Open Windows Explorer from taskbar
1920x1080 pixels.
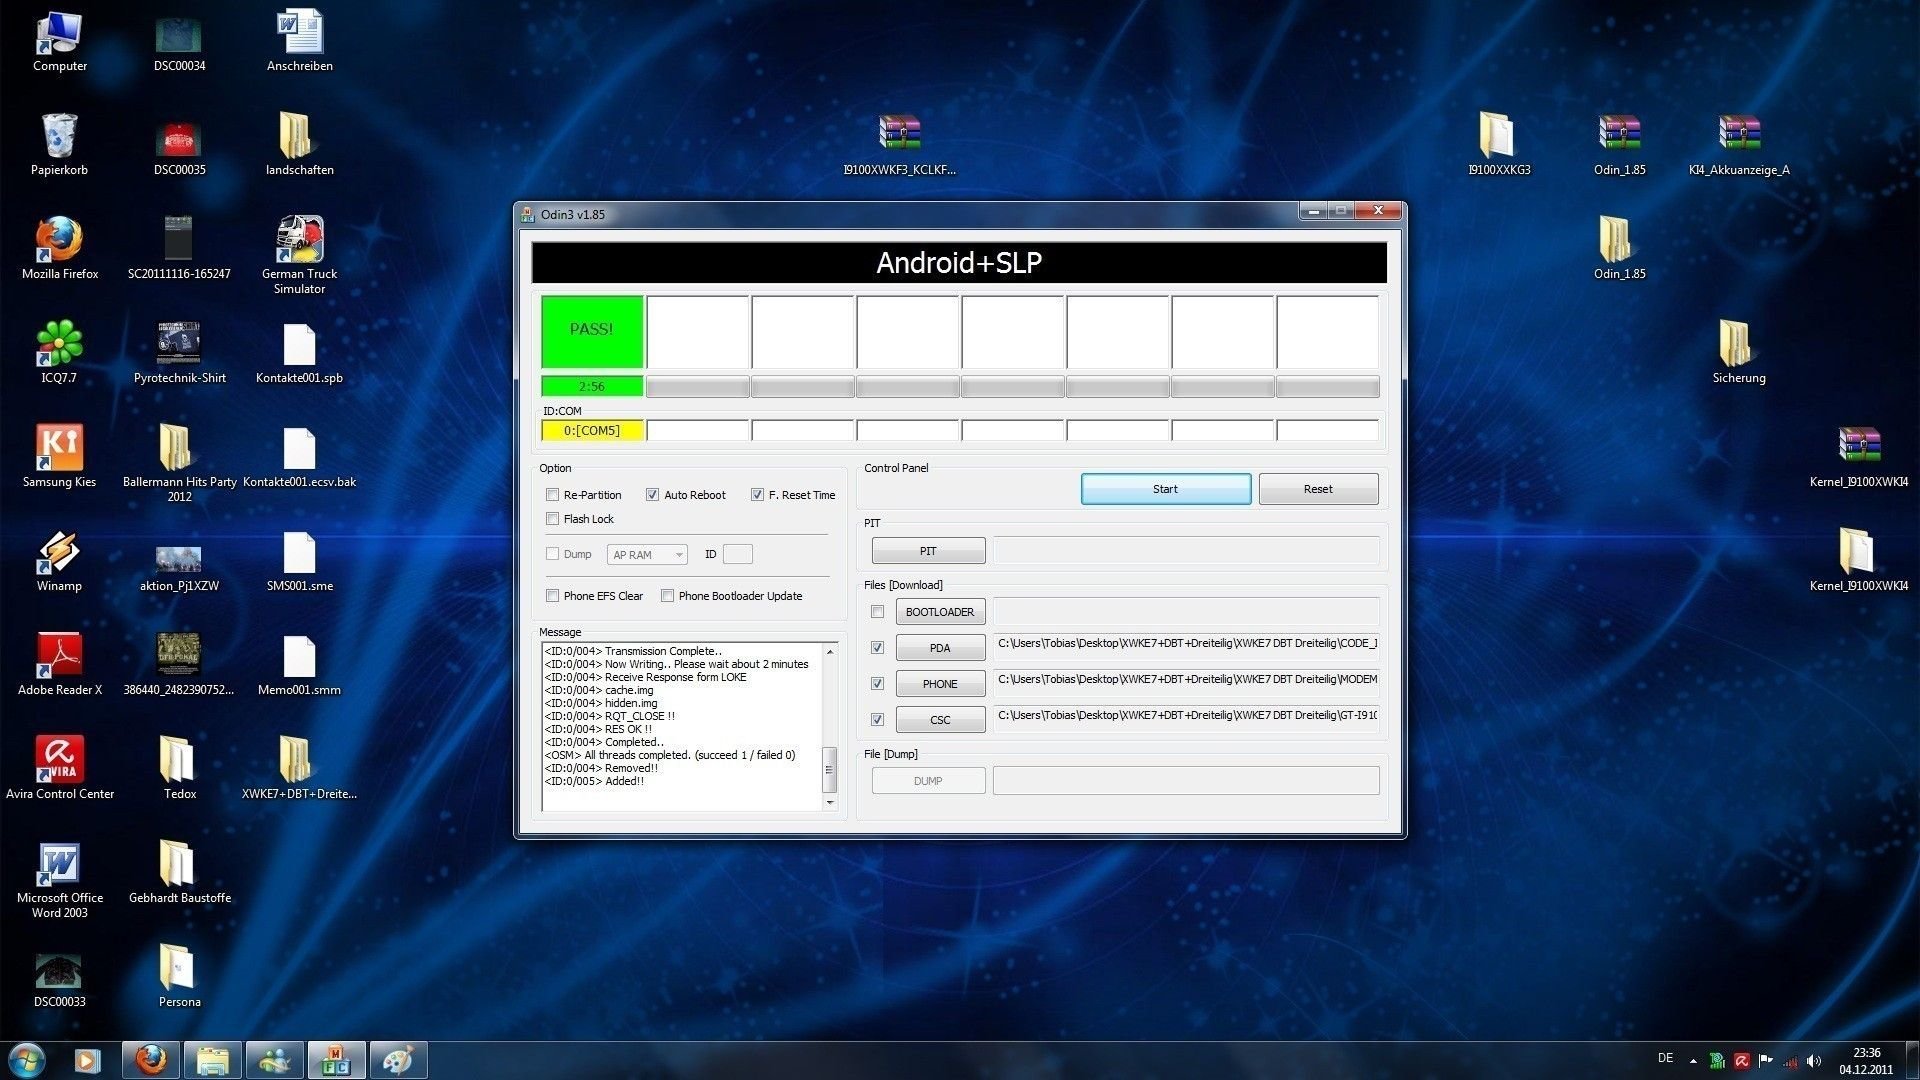(213, 1060)
